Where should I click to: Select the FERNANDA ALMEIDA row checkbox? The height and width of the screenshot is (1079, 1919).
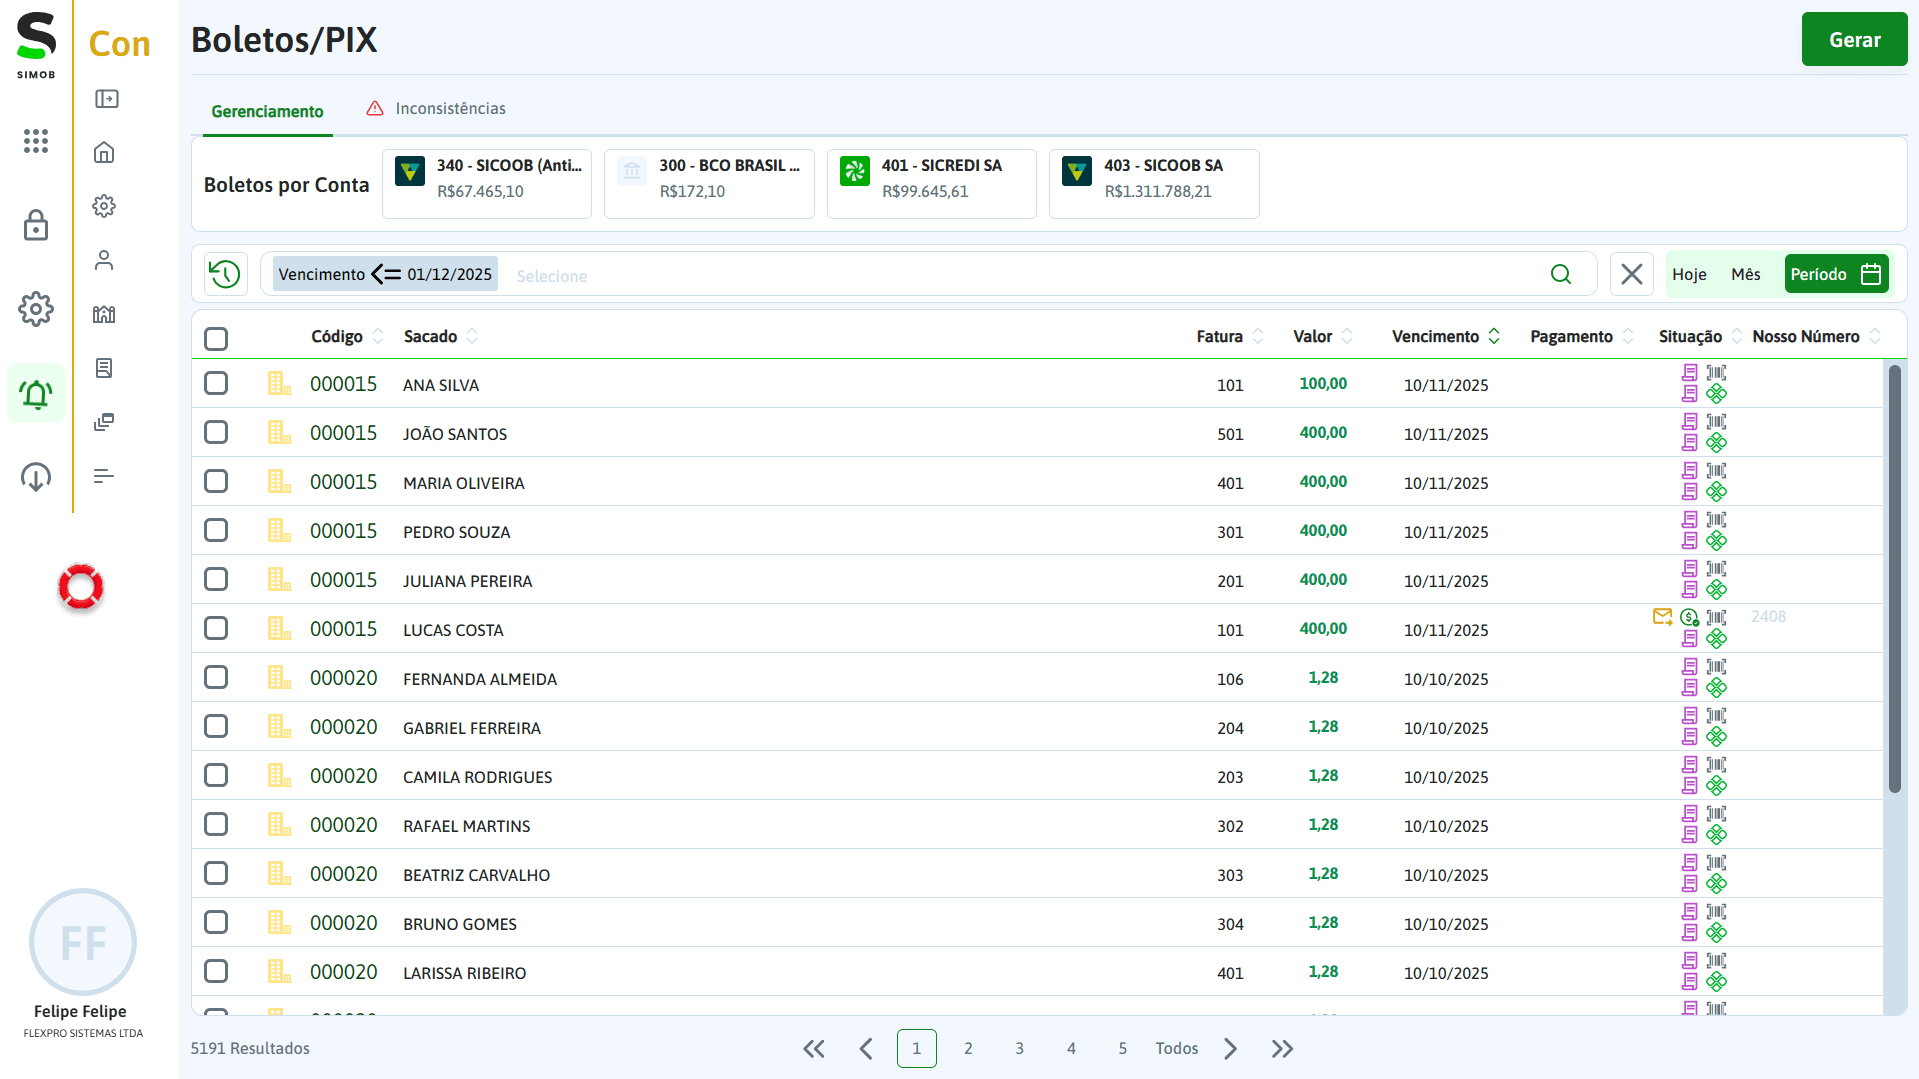(x=216, y=678)
